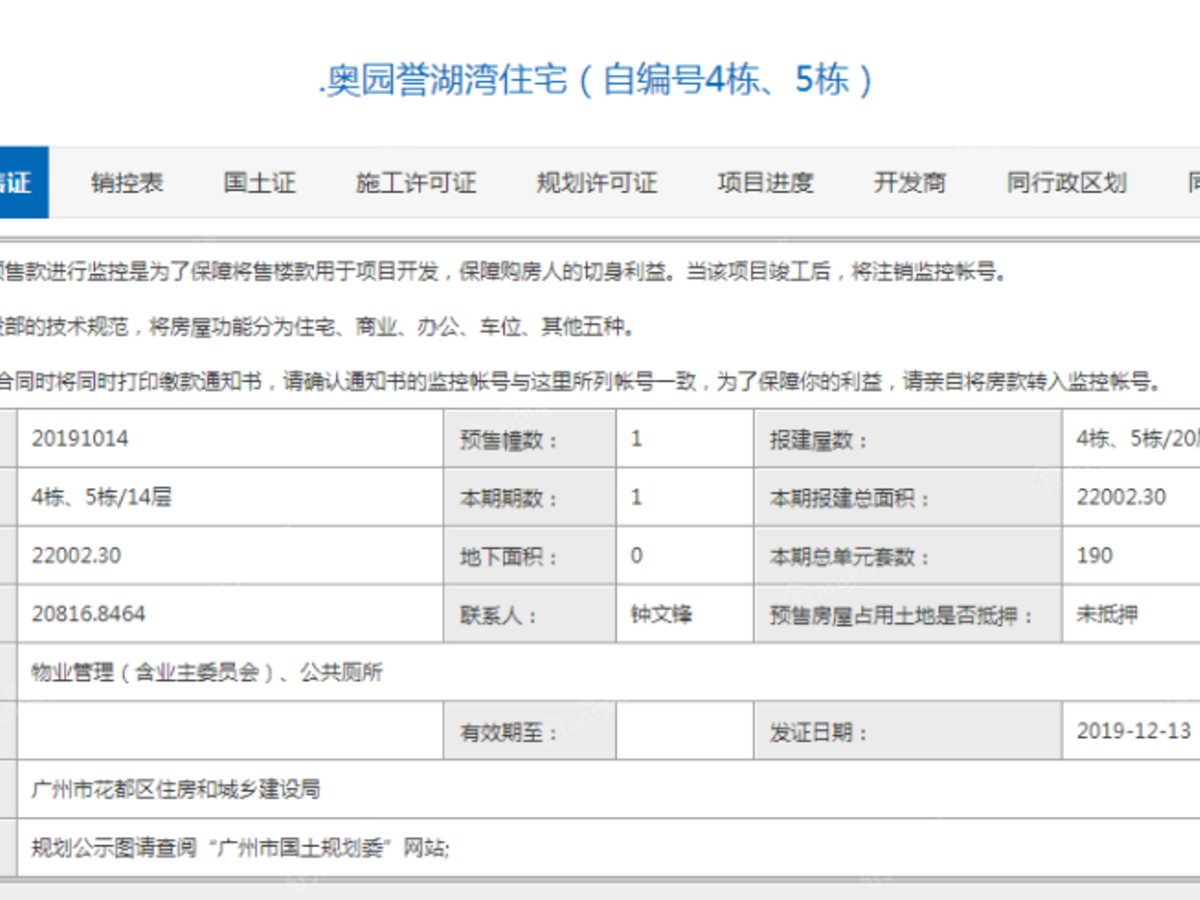
Task: Select the value 未抵押
Action: (1107, 614)
